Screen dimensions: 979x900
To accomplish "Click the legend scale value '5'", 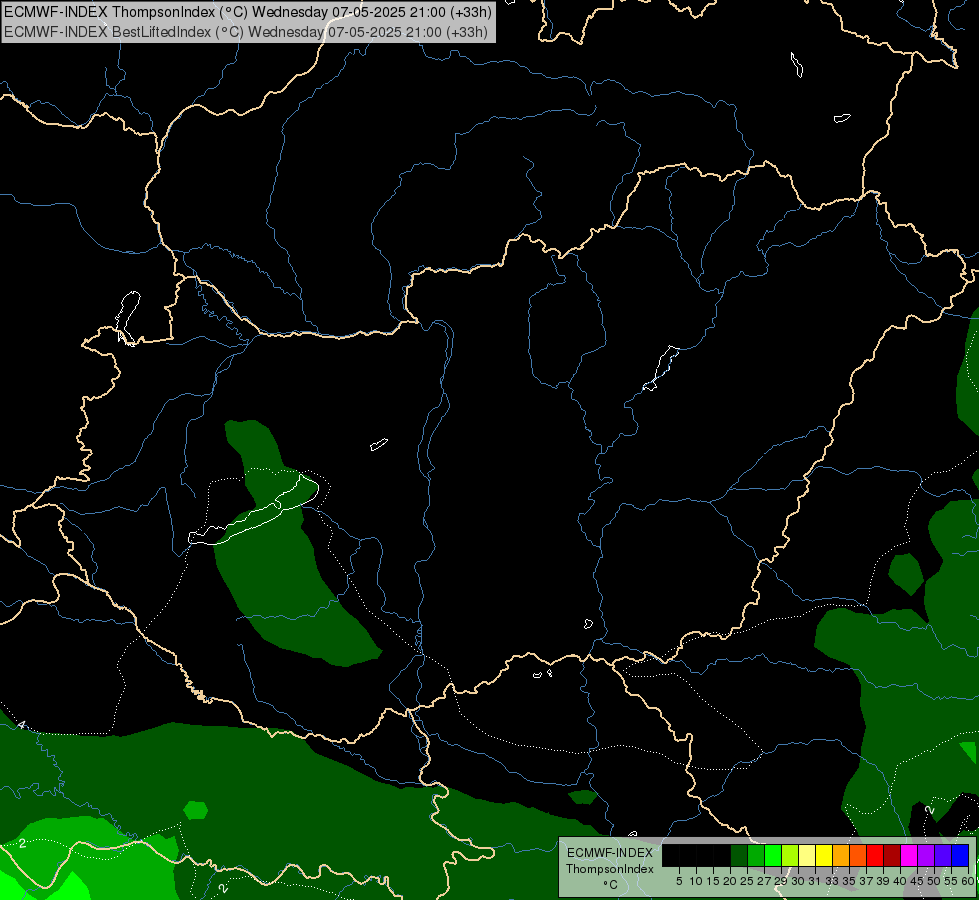I will (679, 881).
